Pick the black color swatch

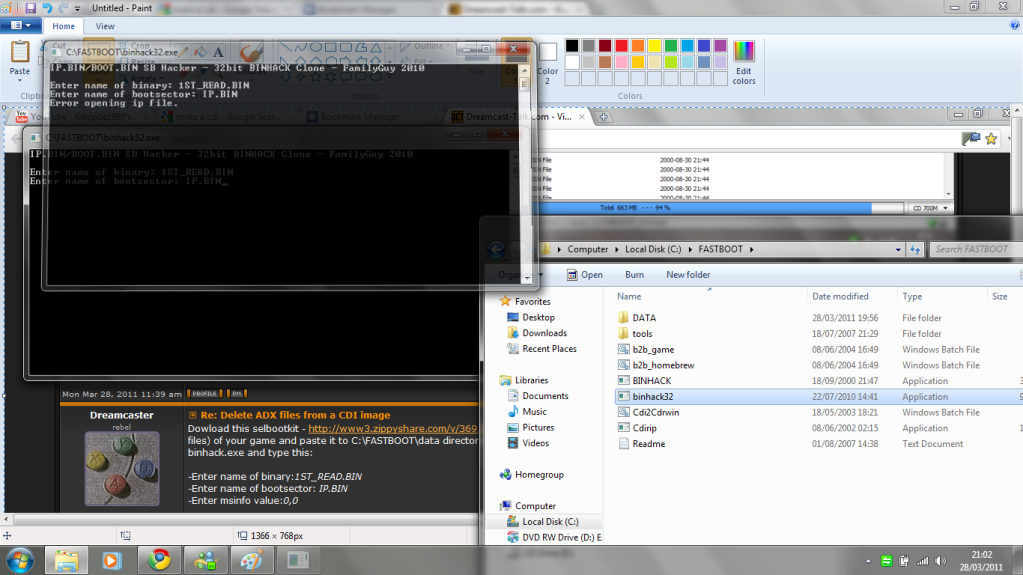click(x=572, y=46)
